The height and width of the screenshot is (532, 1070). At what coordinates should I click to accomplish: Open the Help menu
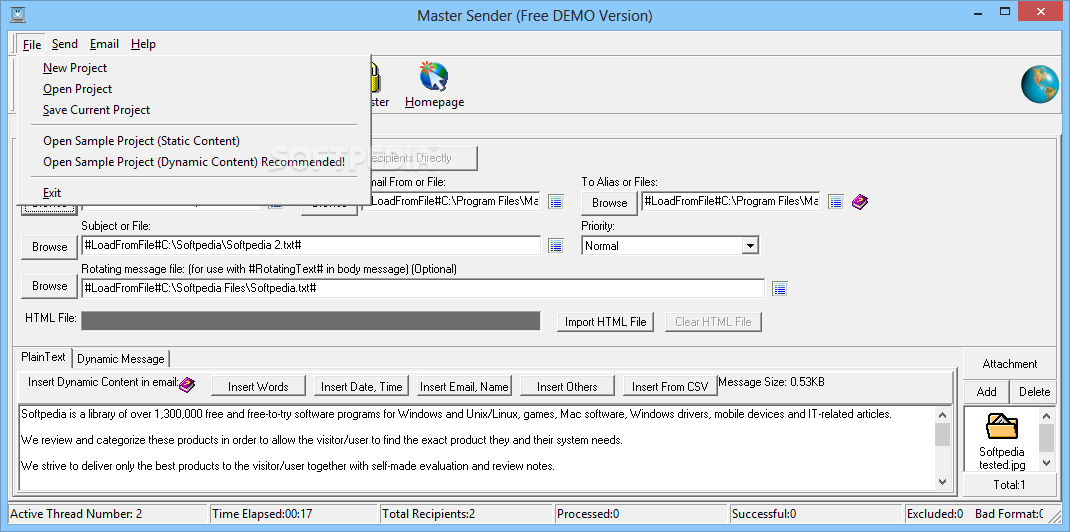click(143, 44)
